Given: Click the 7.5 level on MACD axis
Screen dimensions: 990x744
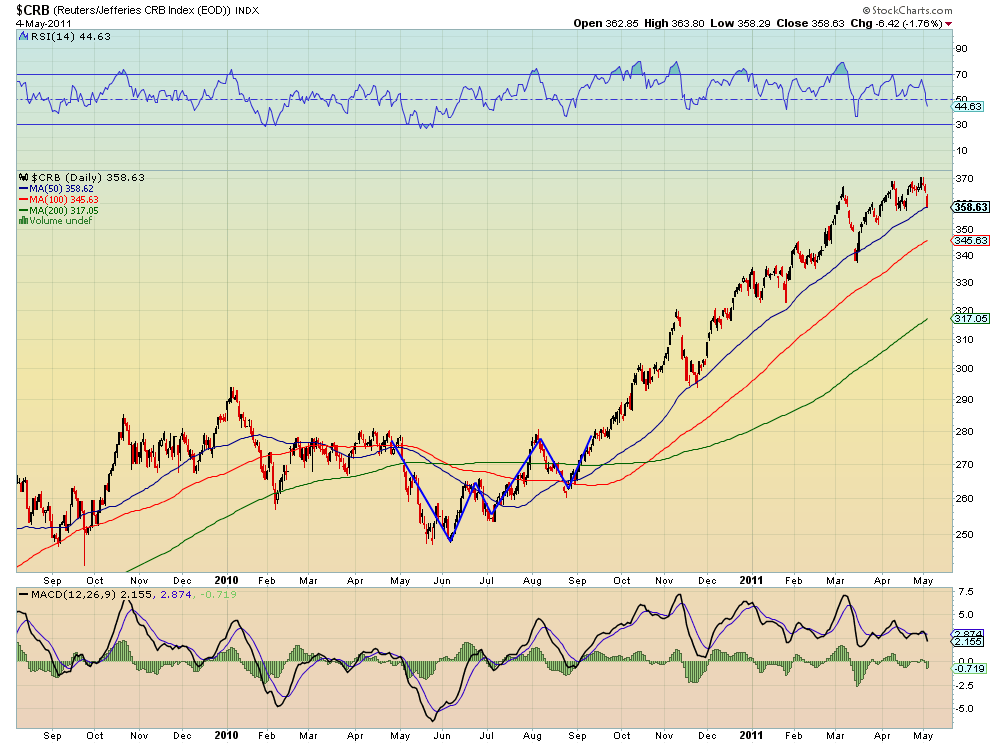Looking at the screenshot, I should click(x=965, y=592).
